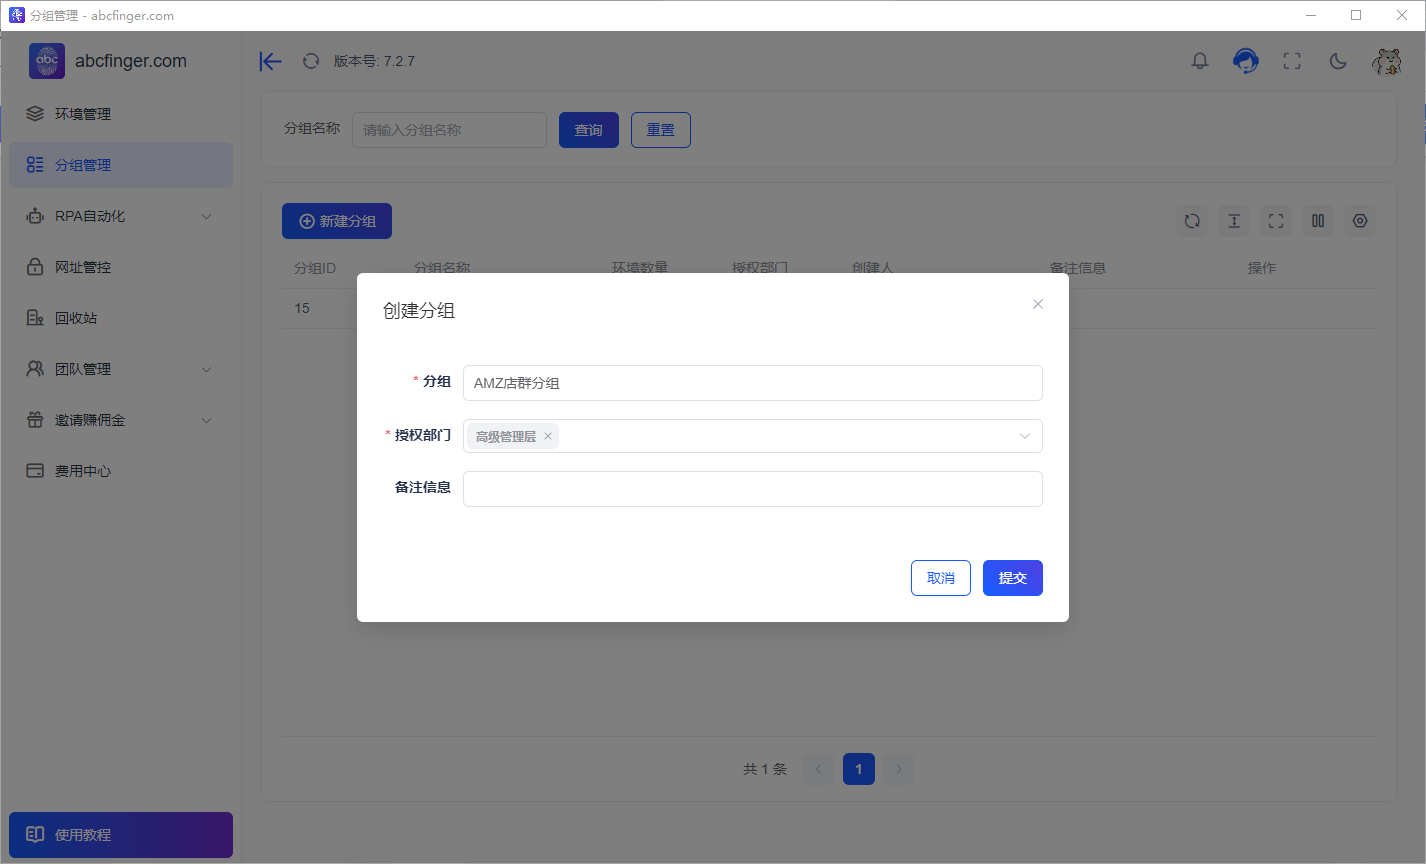
Task: Change table row density
Action: tap(1234, 221)
